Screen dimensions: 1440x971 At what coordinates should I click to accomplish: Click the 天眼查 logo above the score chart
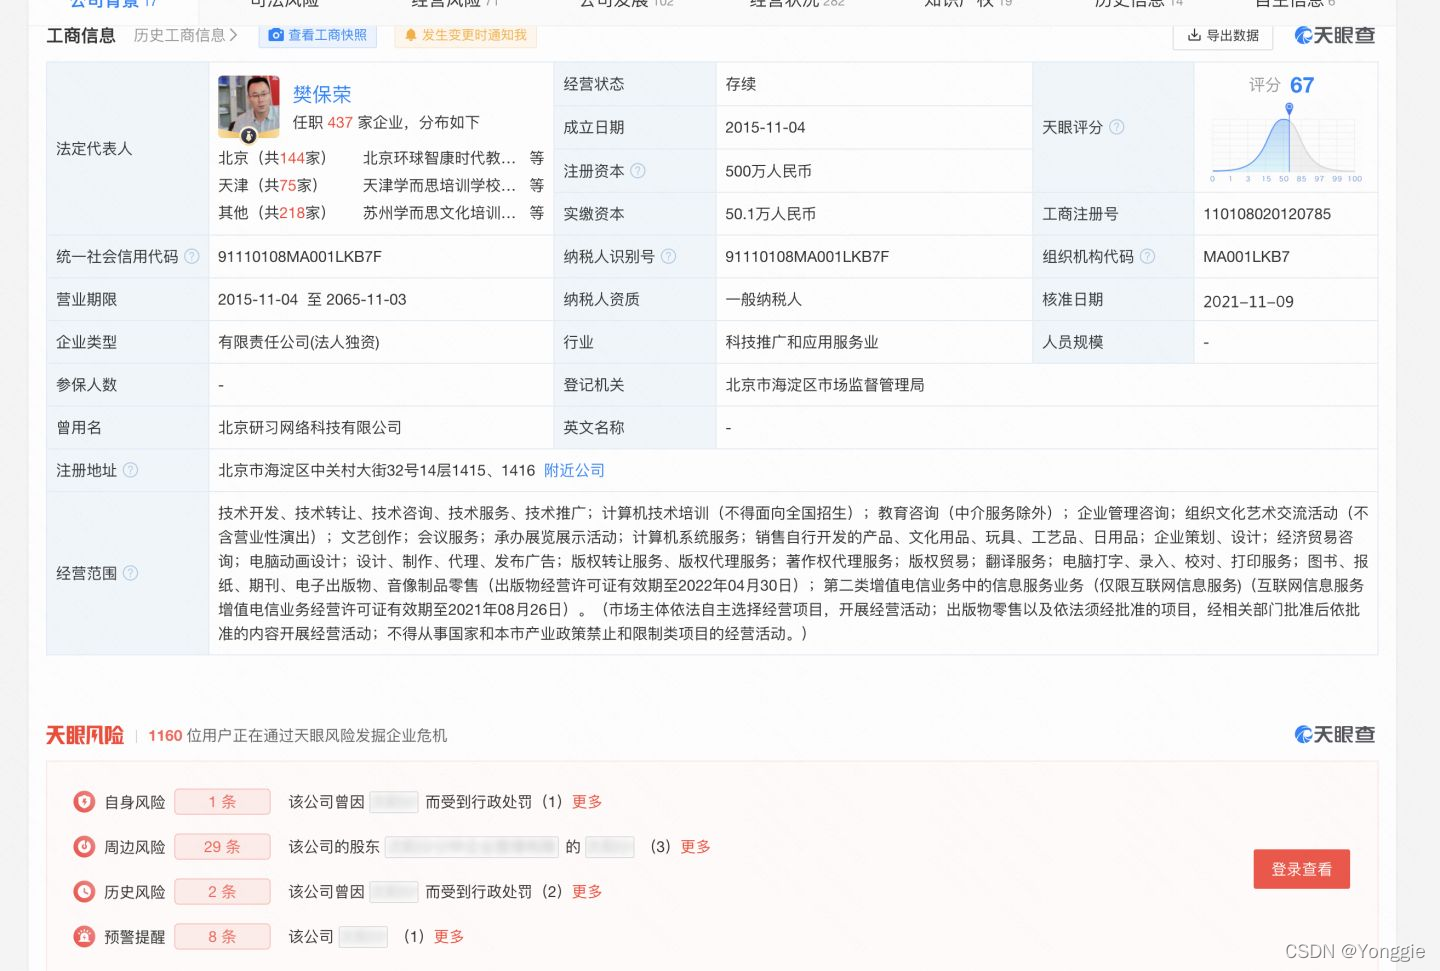click(1334, 35)
